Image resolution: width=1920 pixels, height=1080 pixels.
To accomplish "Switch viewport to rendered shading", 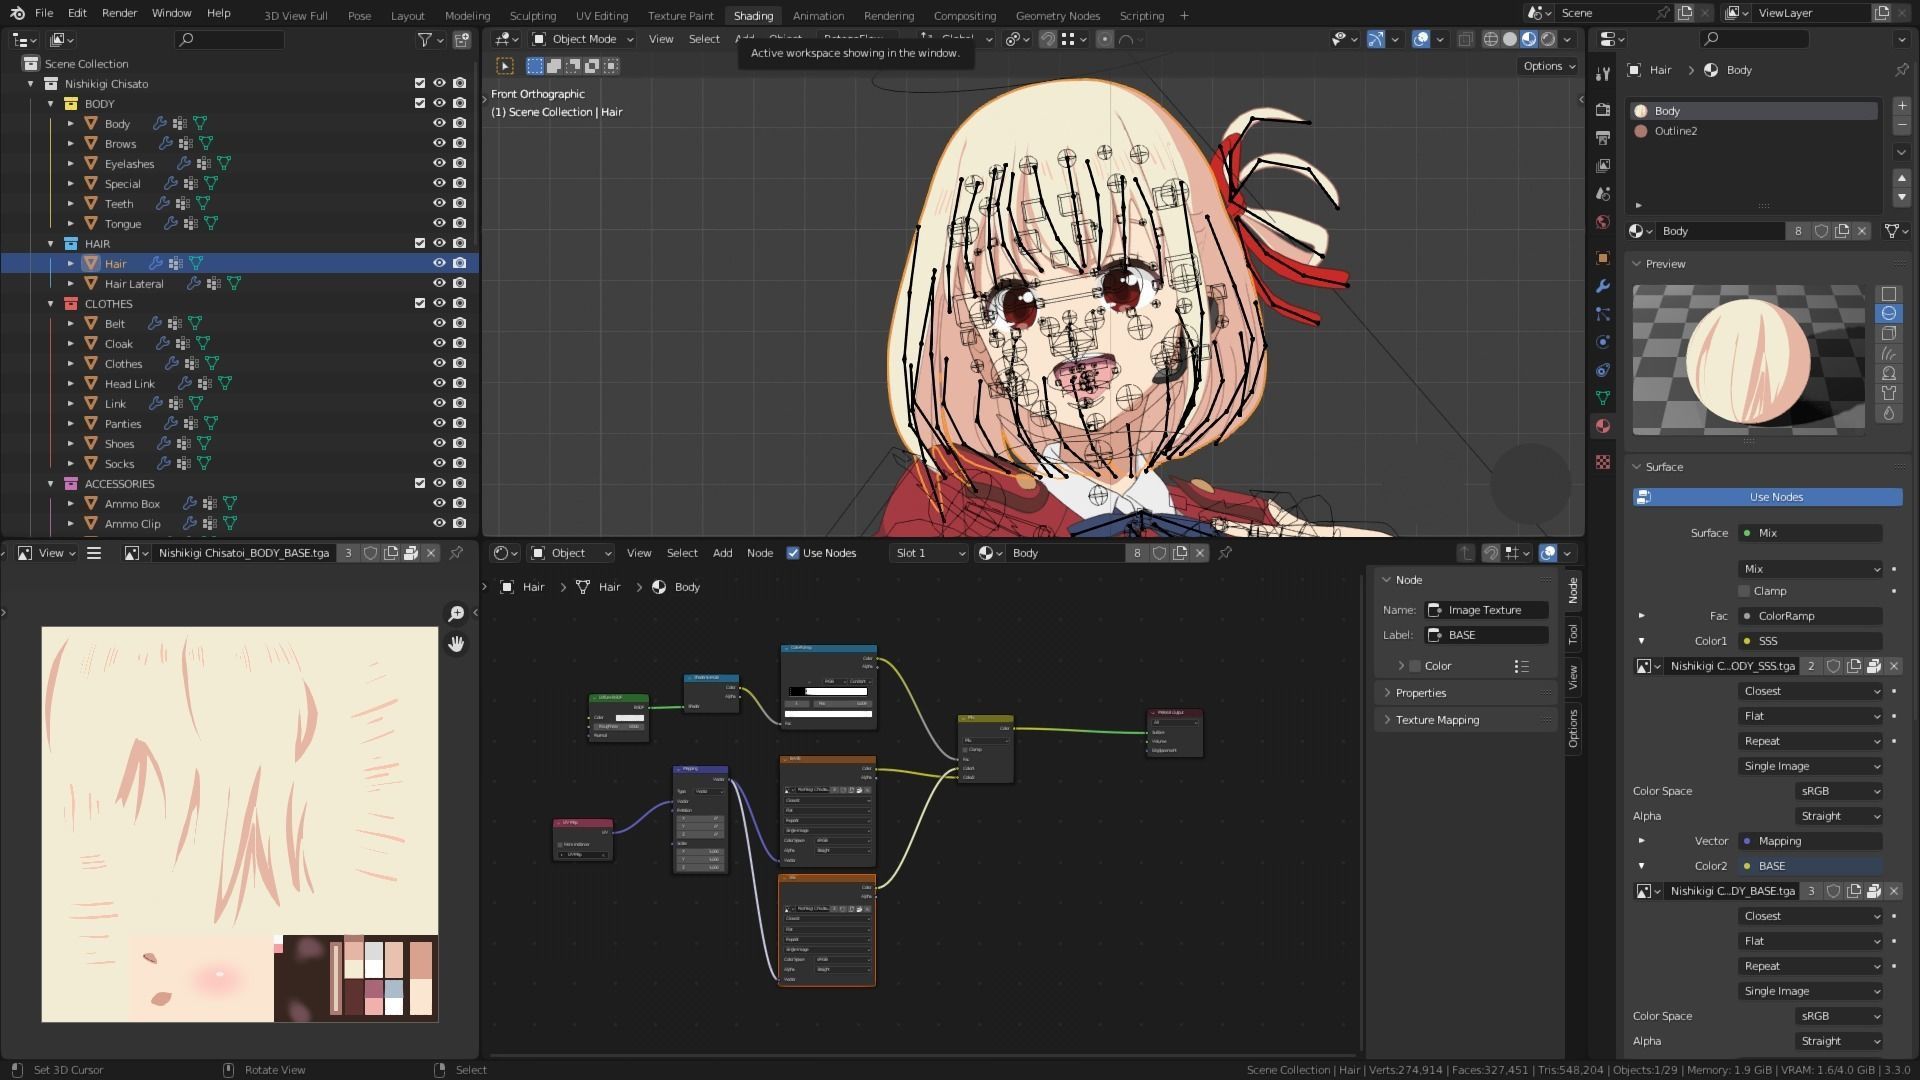I will pos(1548,39).
